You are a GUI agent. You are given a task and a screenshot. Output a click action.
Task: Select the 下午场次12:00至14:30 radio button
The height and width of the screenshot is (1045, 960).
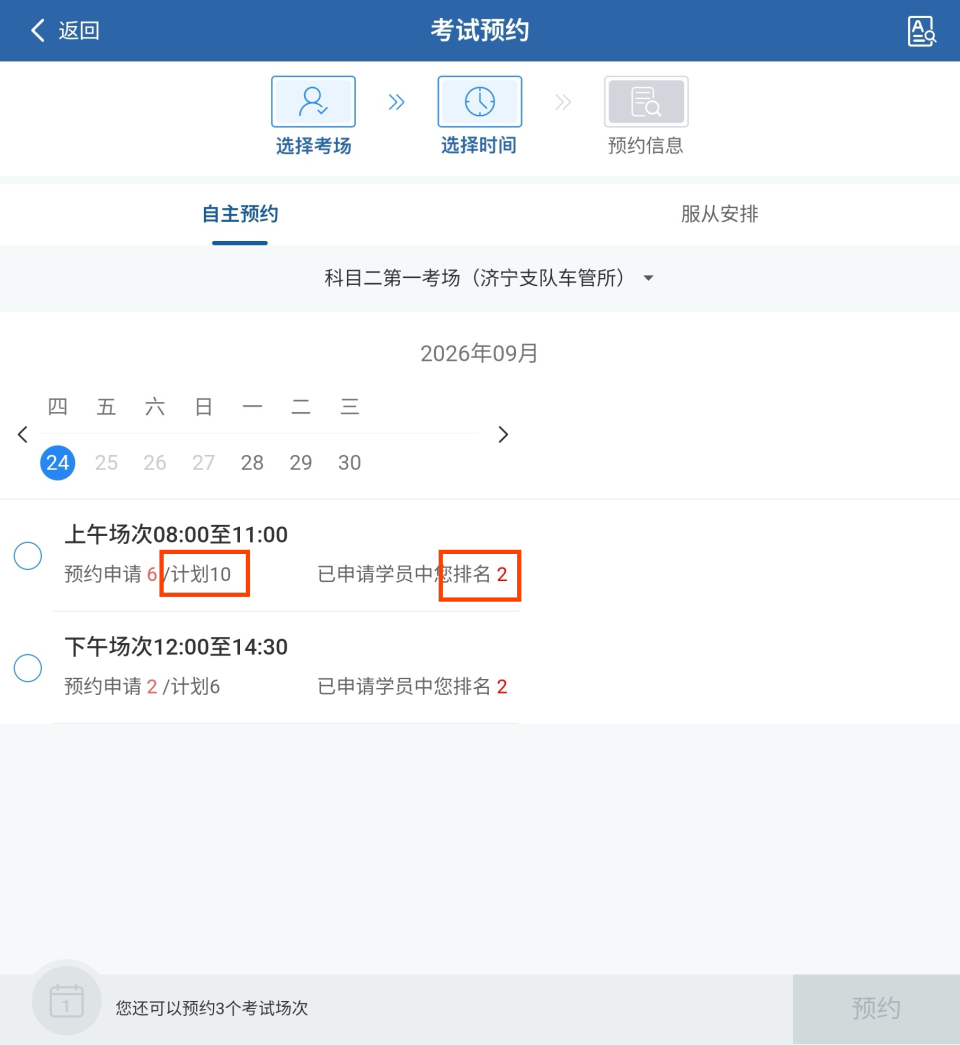(x=28, y=668)
